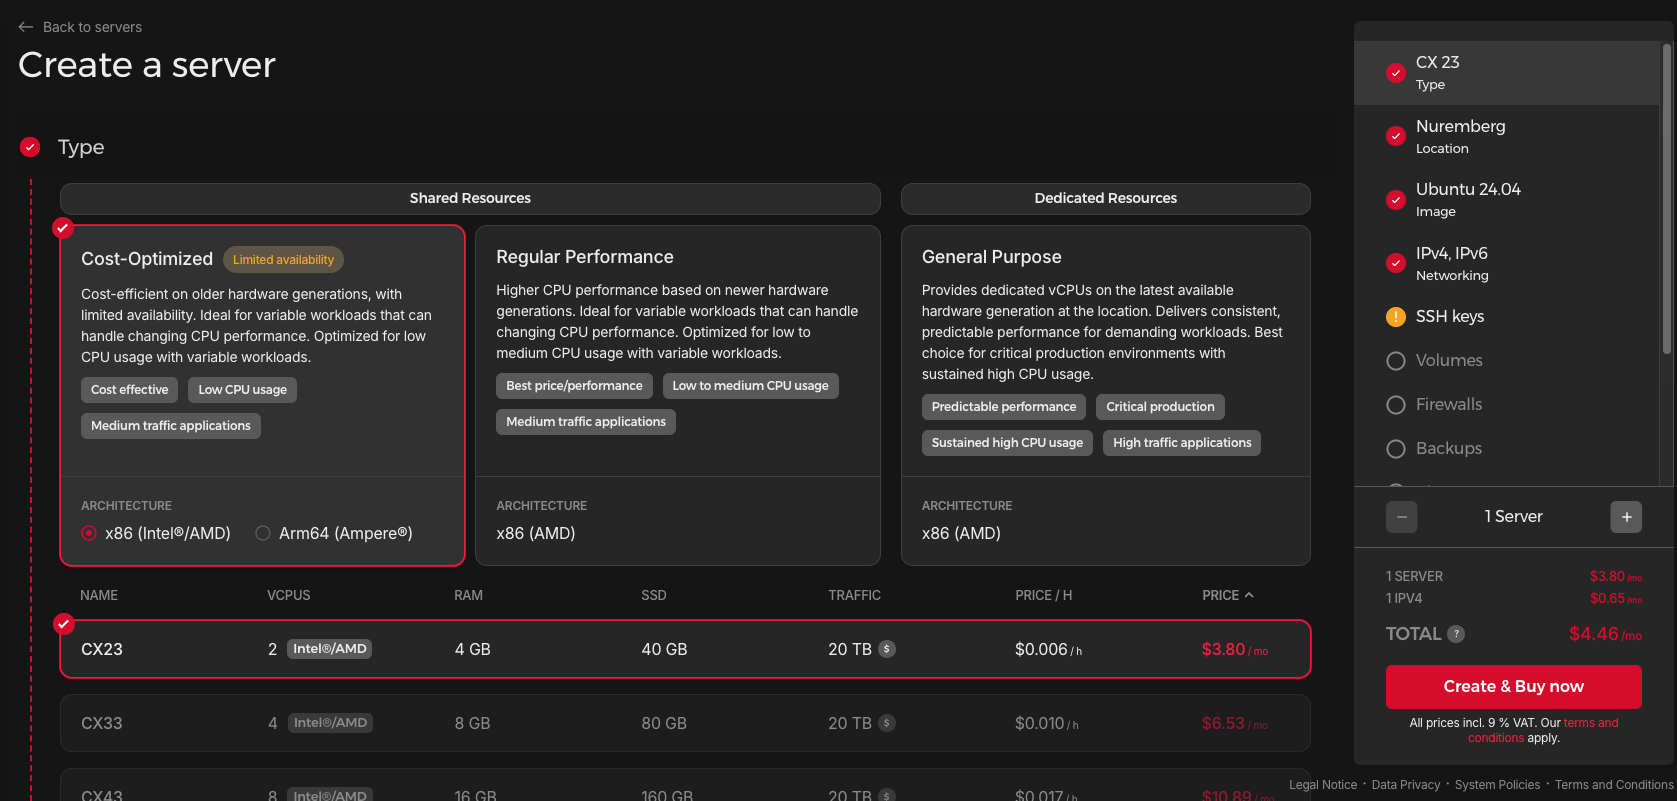Click the Limited availability badge

pyautogui.click(x=284, y=260)
